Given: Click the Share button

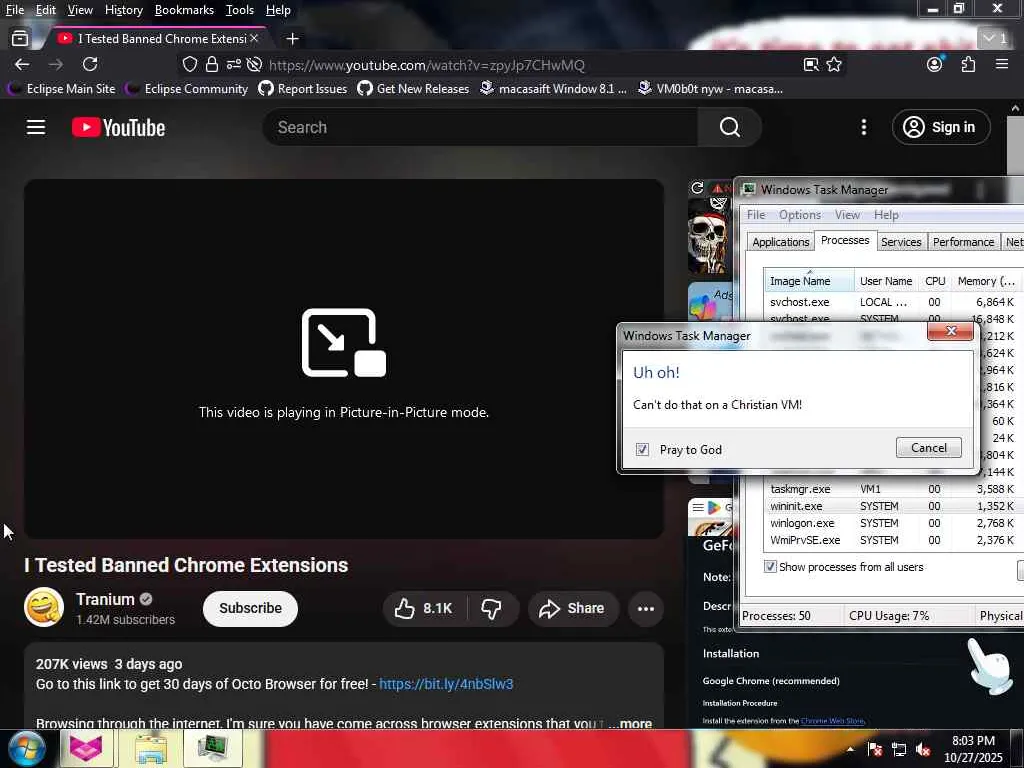Looking at the screenshot, I should (572, 609).
